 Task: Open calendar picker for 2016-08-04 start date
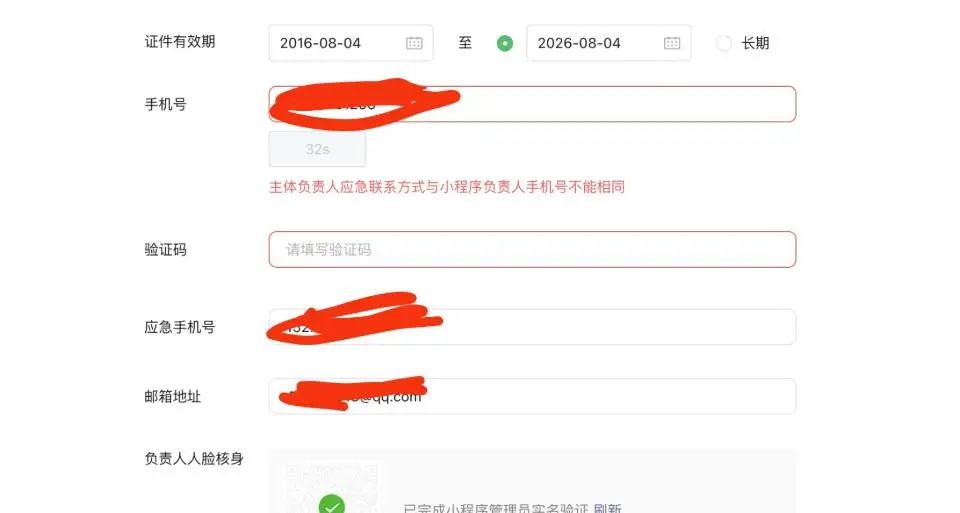click(x=414, y=43)
